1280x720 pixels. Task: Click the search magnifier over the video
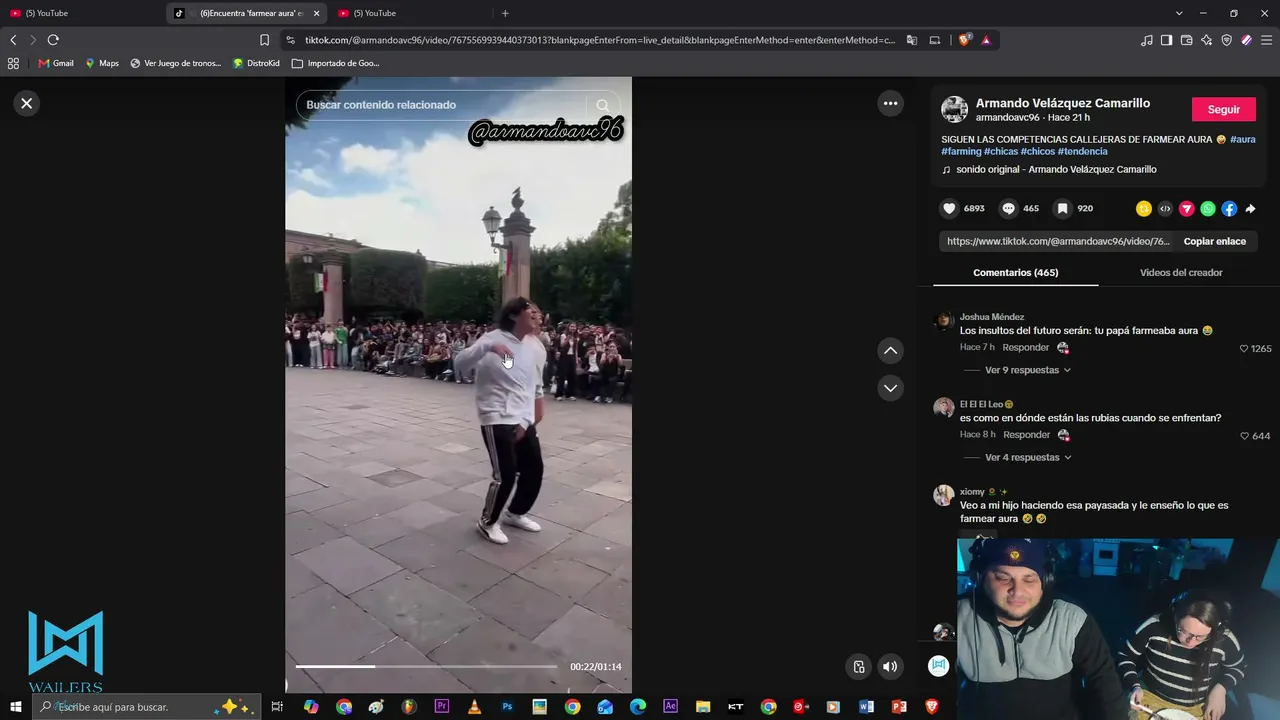602,105
